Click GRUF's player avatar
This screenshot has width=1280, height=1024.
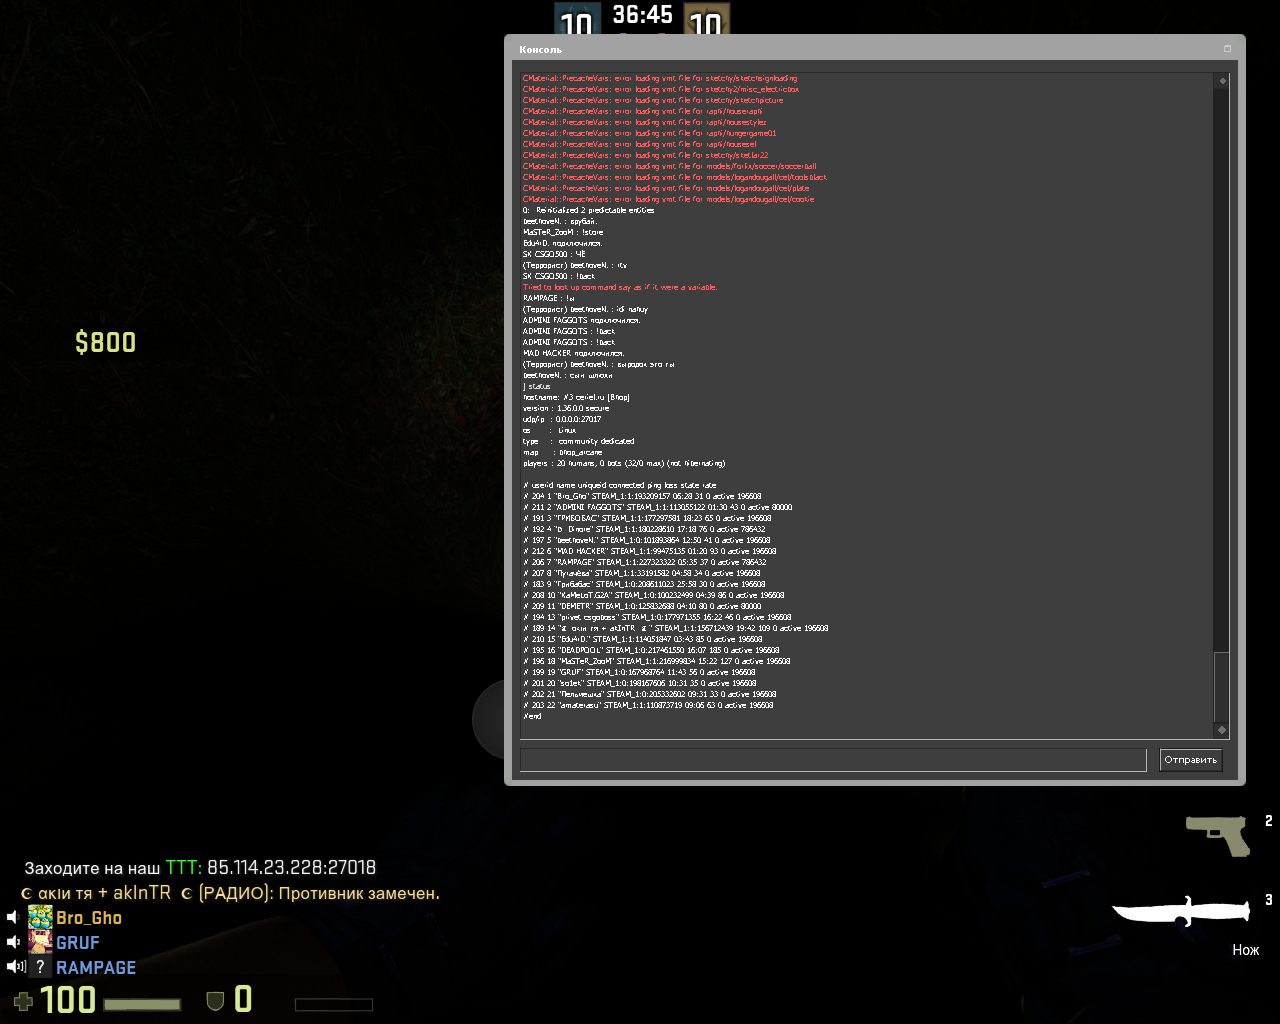(40, 942)
